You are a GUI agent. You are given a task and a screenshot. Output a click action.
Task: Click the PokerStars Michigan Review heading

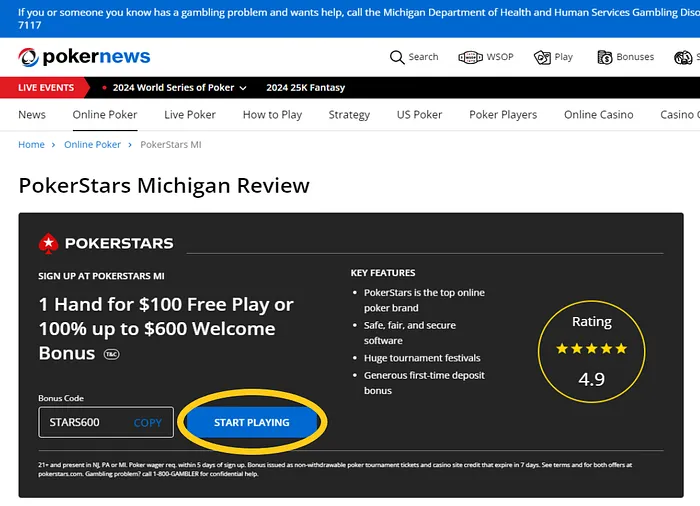coord(164,185)
